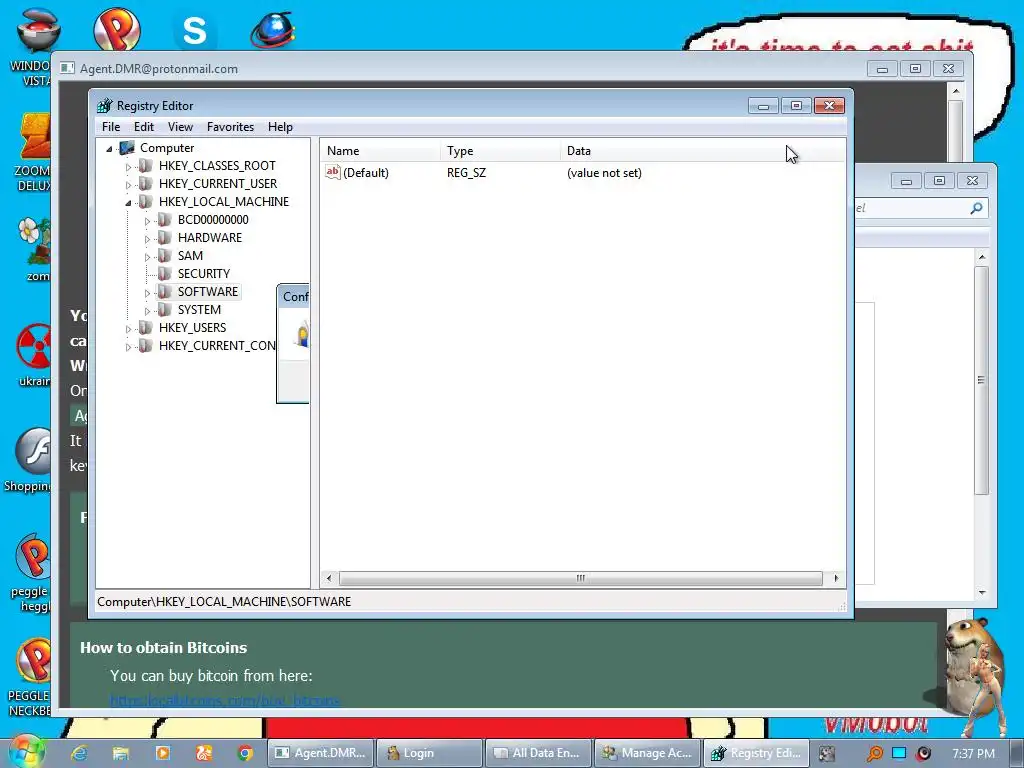Screen dimensions: 1024x768
Task: Expand the HKEY_CURRENT_USER key
Action: (129, 185)
